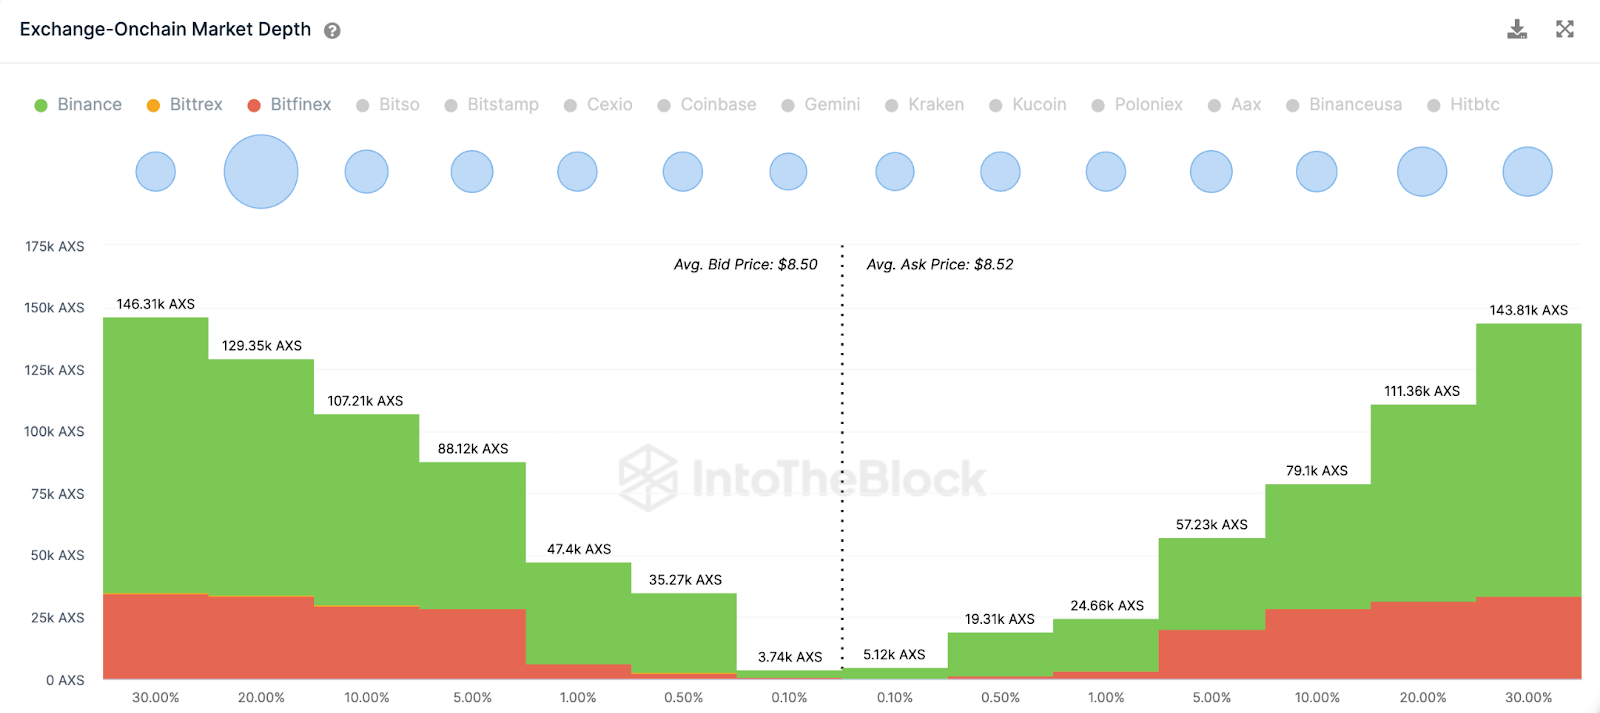Expand chart to fullscreen
The height and width of the screenshot is (713, 1600).
point(1565,29)
